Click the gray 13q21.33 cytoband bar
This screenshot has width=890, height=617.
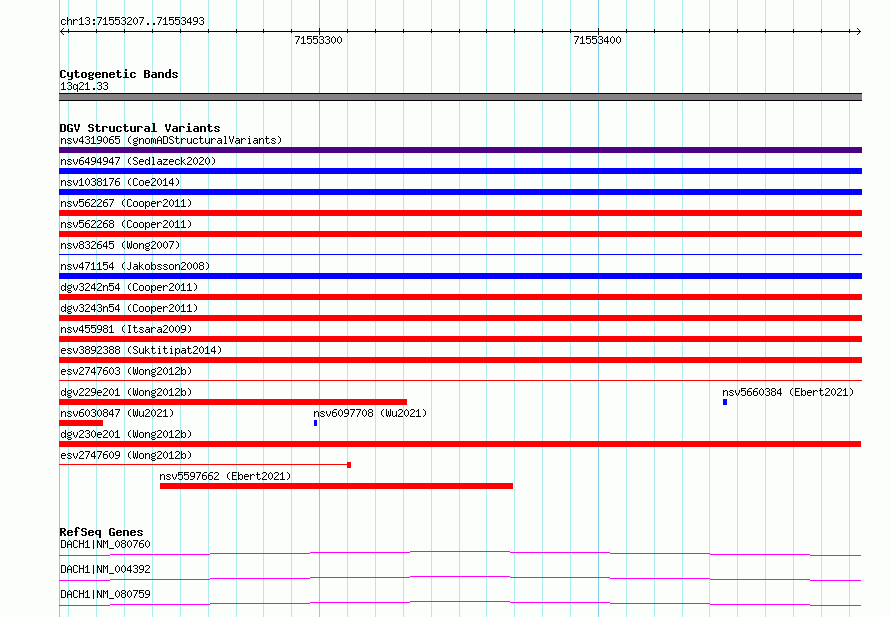(x=460, y=97)
